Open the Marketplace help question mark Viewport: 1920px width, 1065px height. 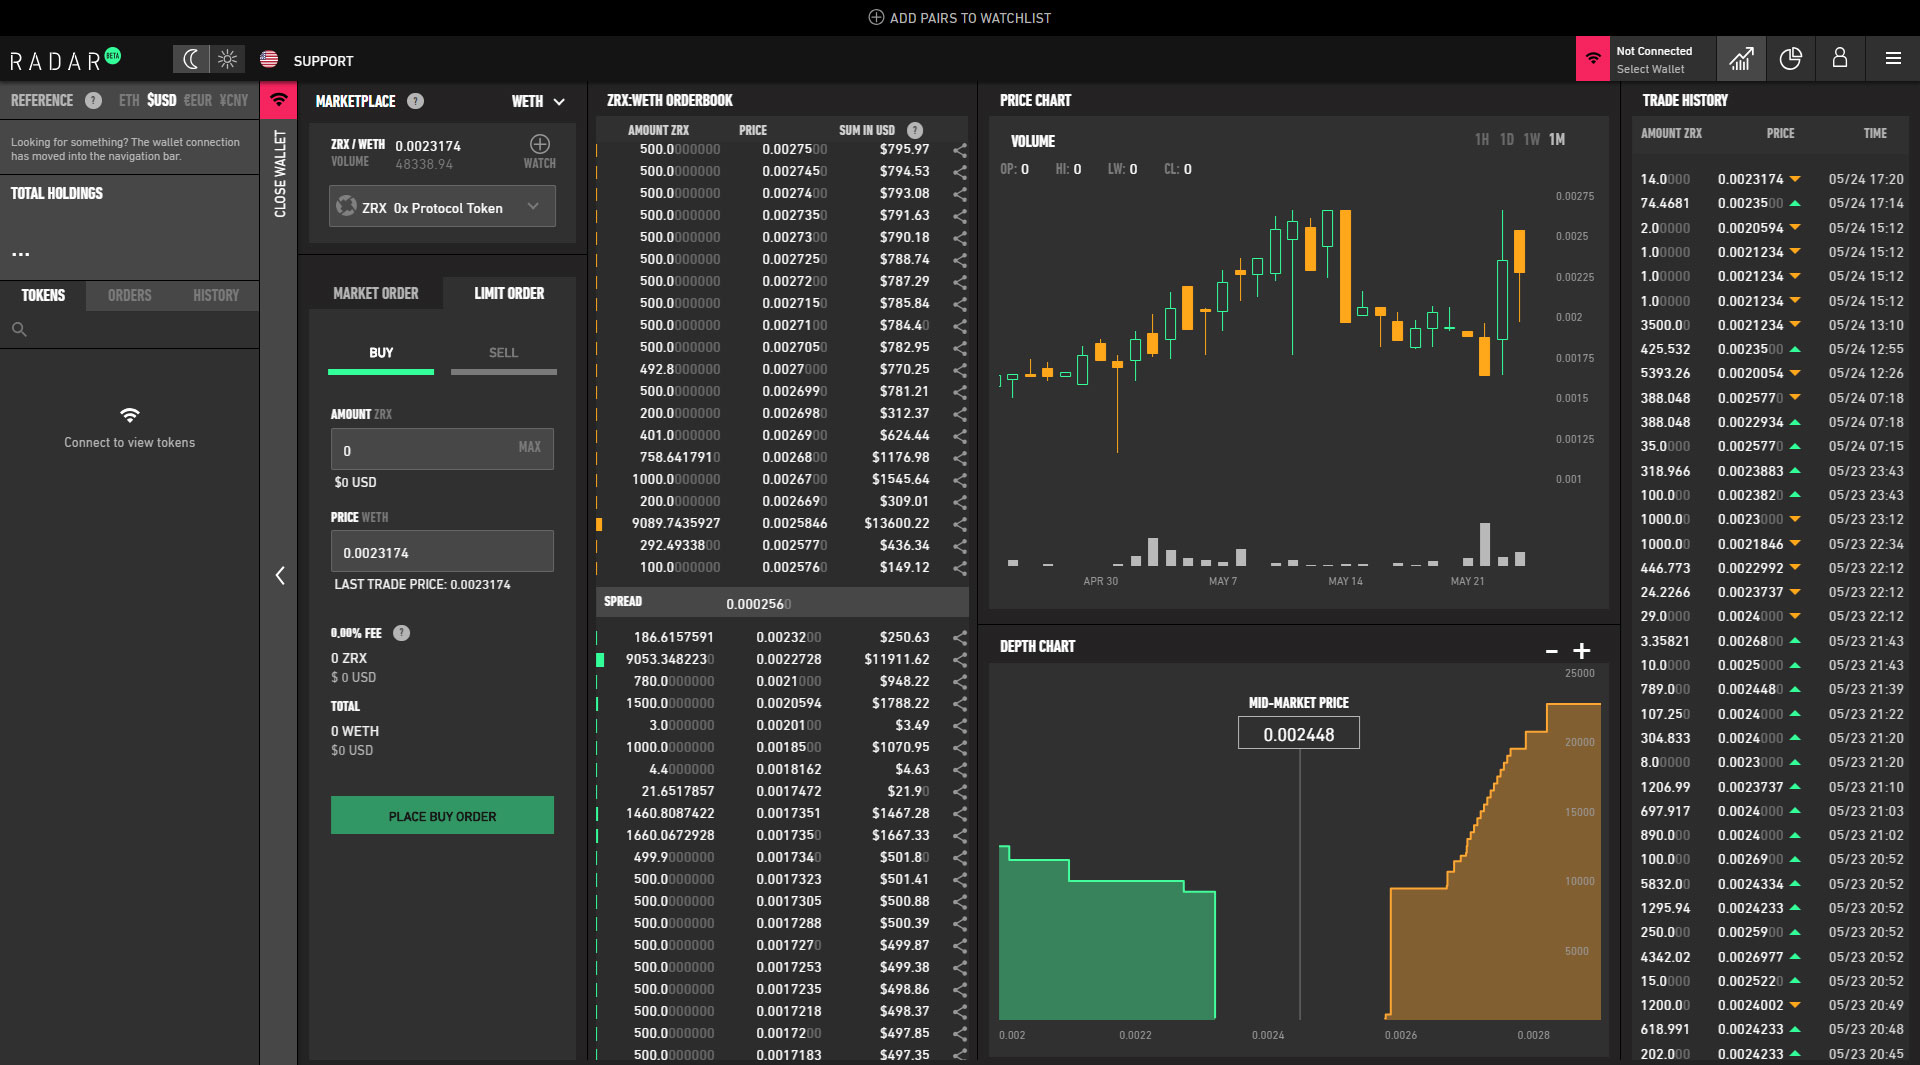416,101
